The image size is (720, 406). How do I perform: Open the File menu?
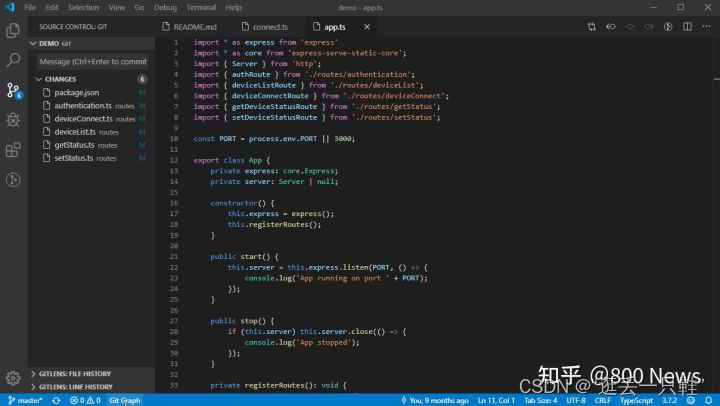30,7
